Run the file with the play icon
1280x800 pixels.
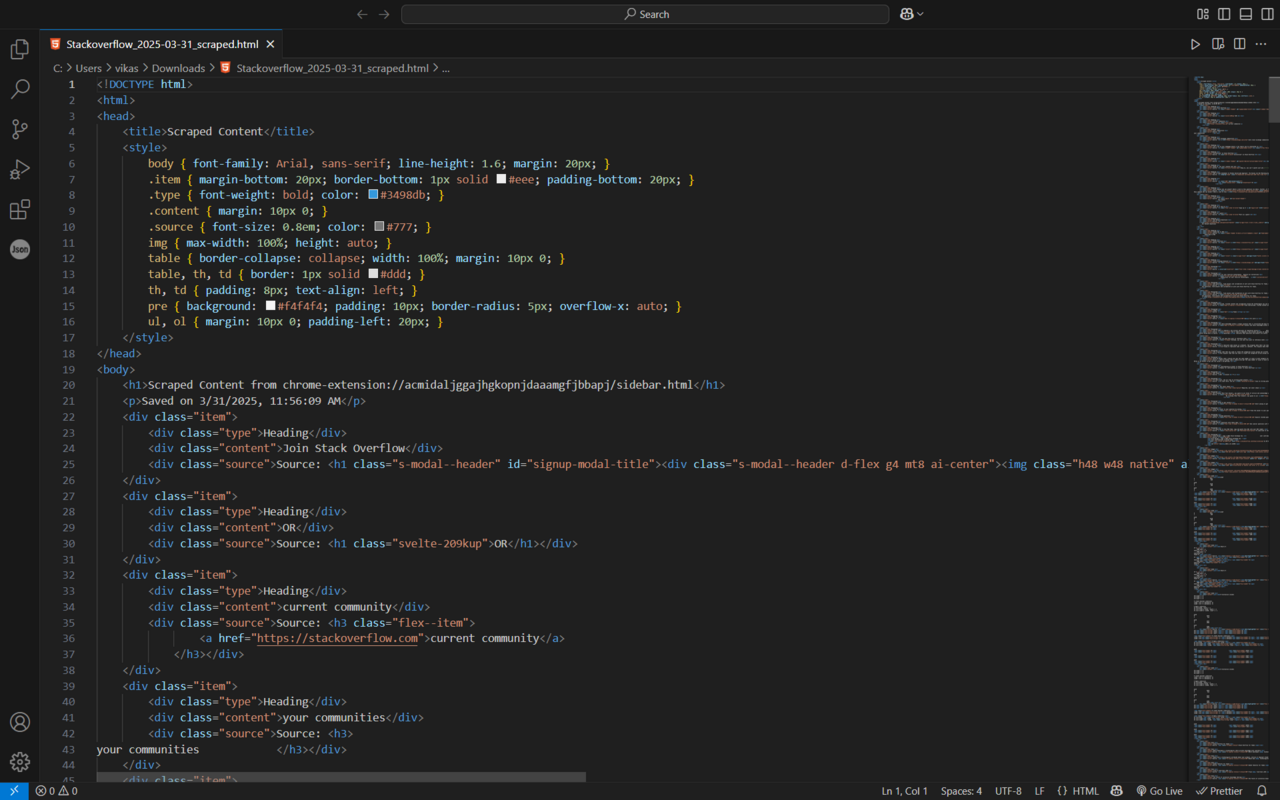coord(1195,44)
